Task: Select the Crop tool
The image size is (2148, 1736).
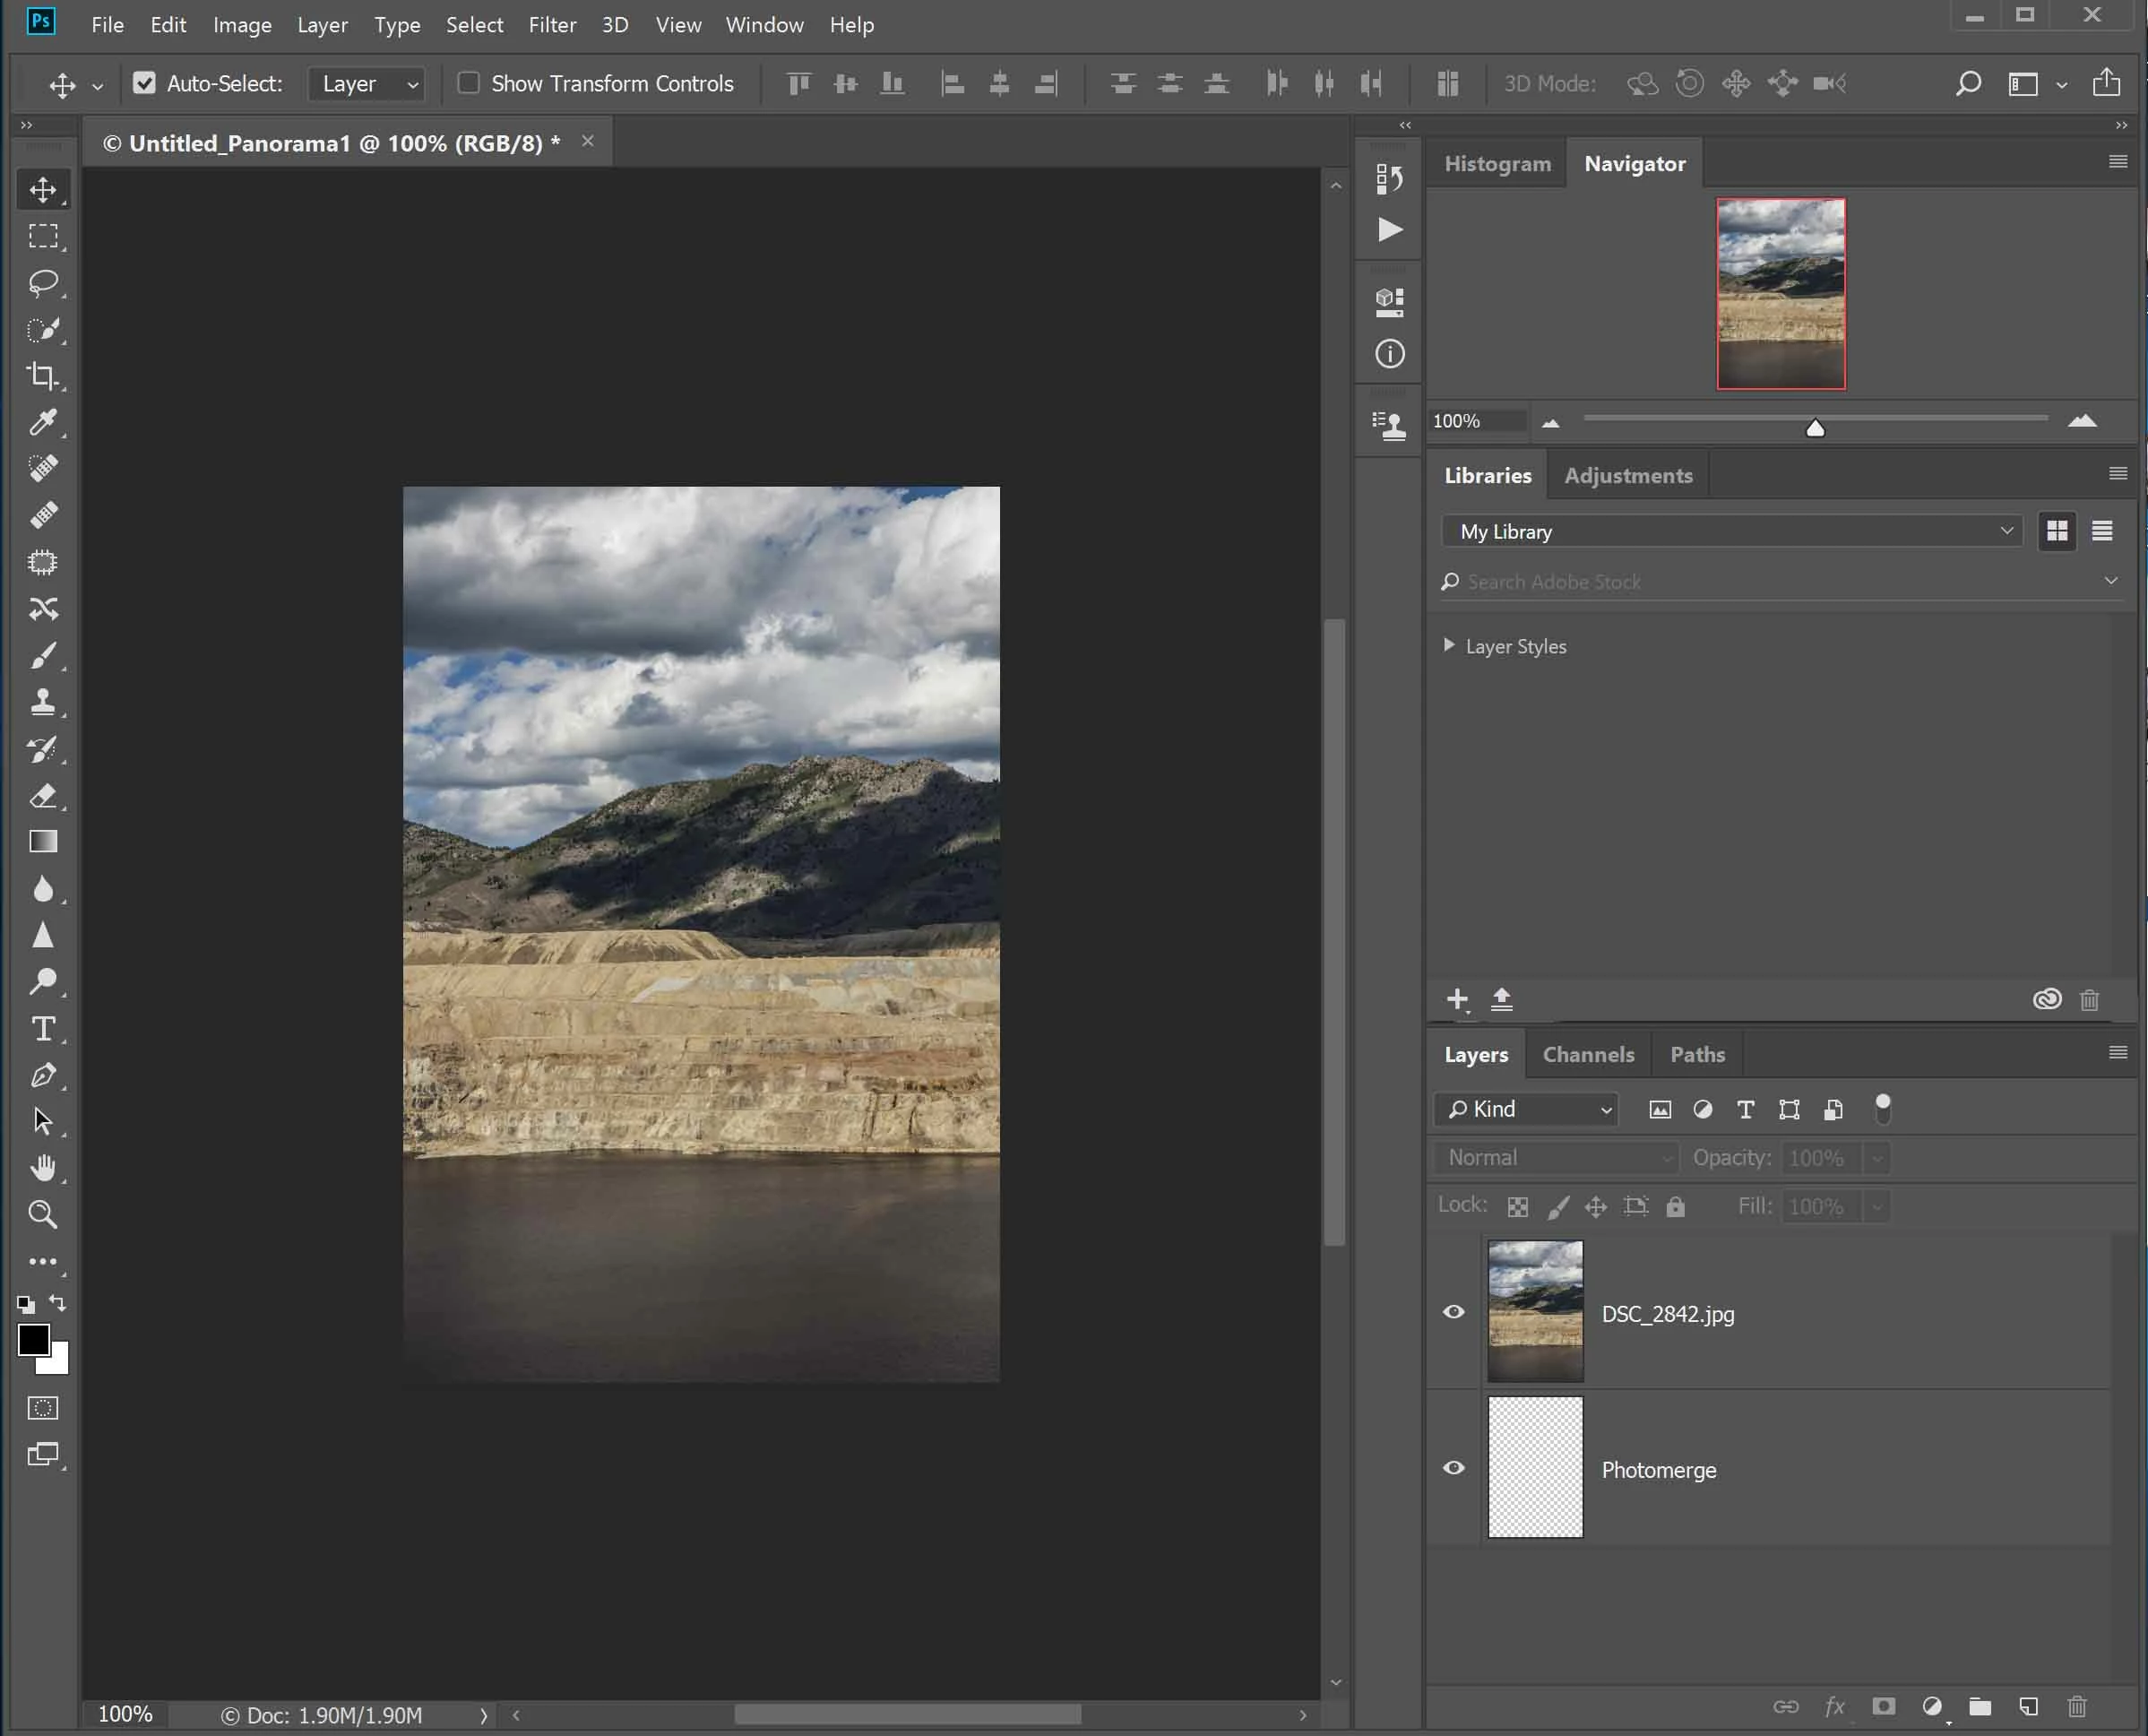Action: pyautogui.click(x=42, y=376)
